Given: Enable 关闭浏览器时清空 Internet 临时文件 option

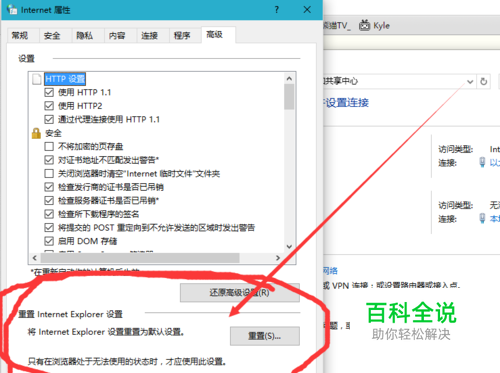Looking at the screenshot, I should click(49, 173).
